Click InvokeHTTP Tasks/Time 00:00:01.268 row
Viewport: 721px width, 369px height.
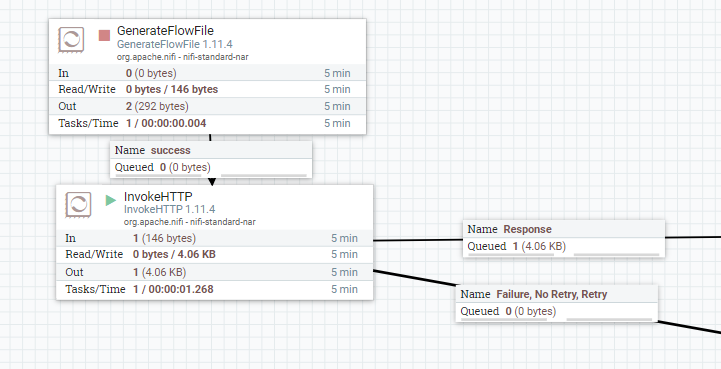point(215,289)
